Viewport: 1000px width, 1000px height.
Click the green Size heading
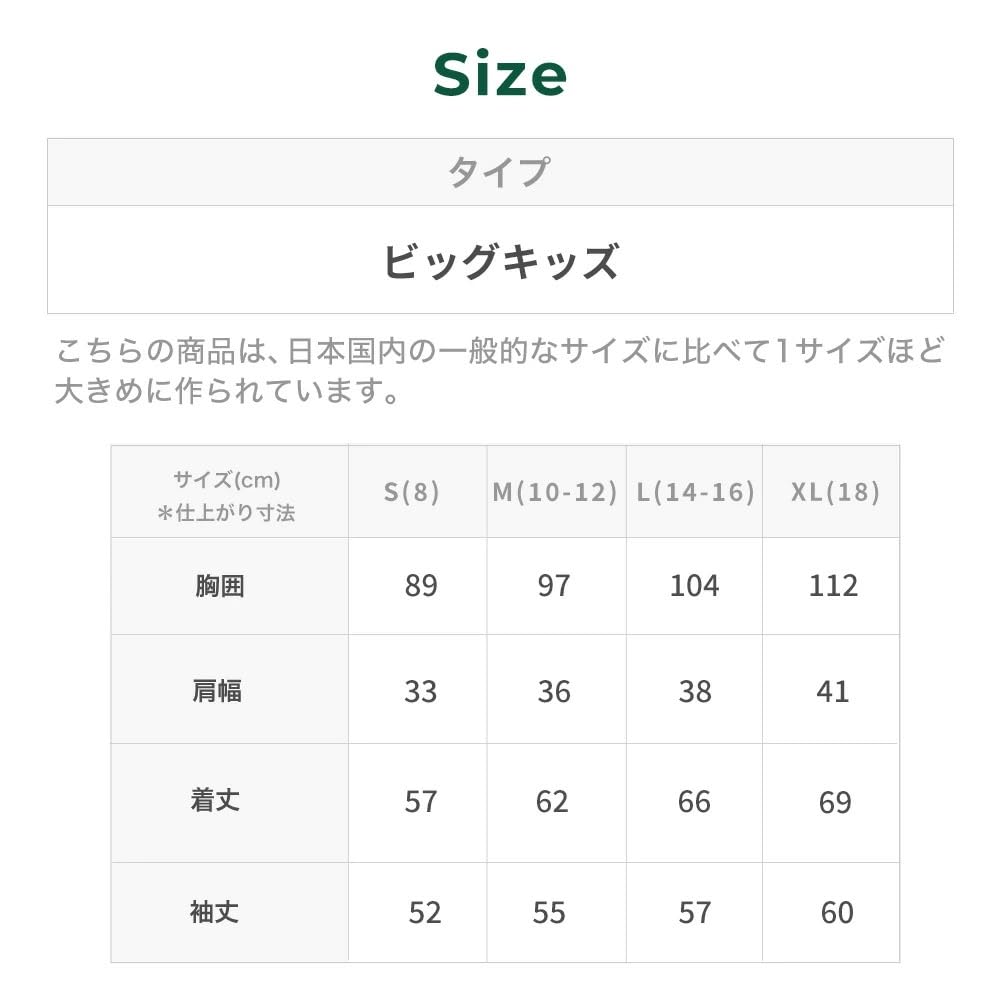[500, 76]
